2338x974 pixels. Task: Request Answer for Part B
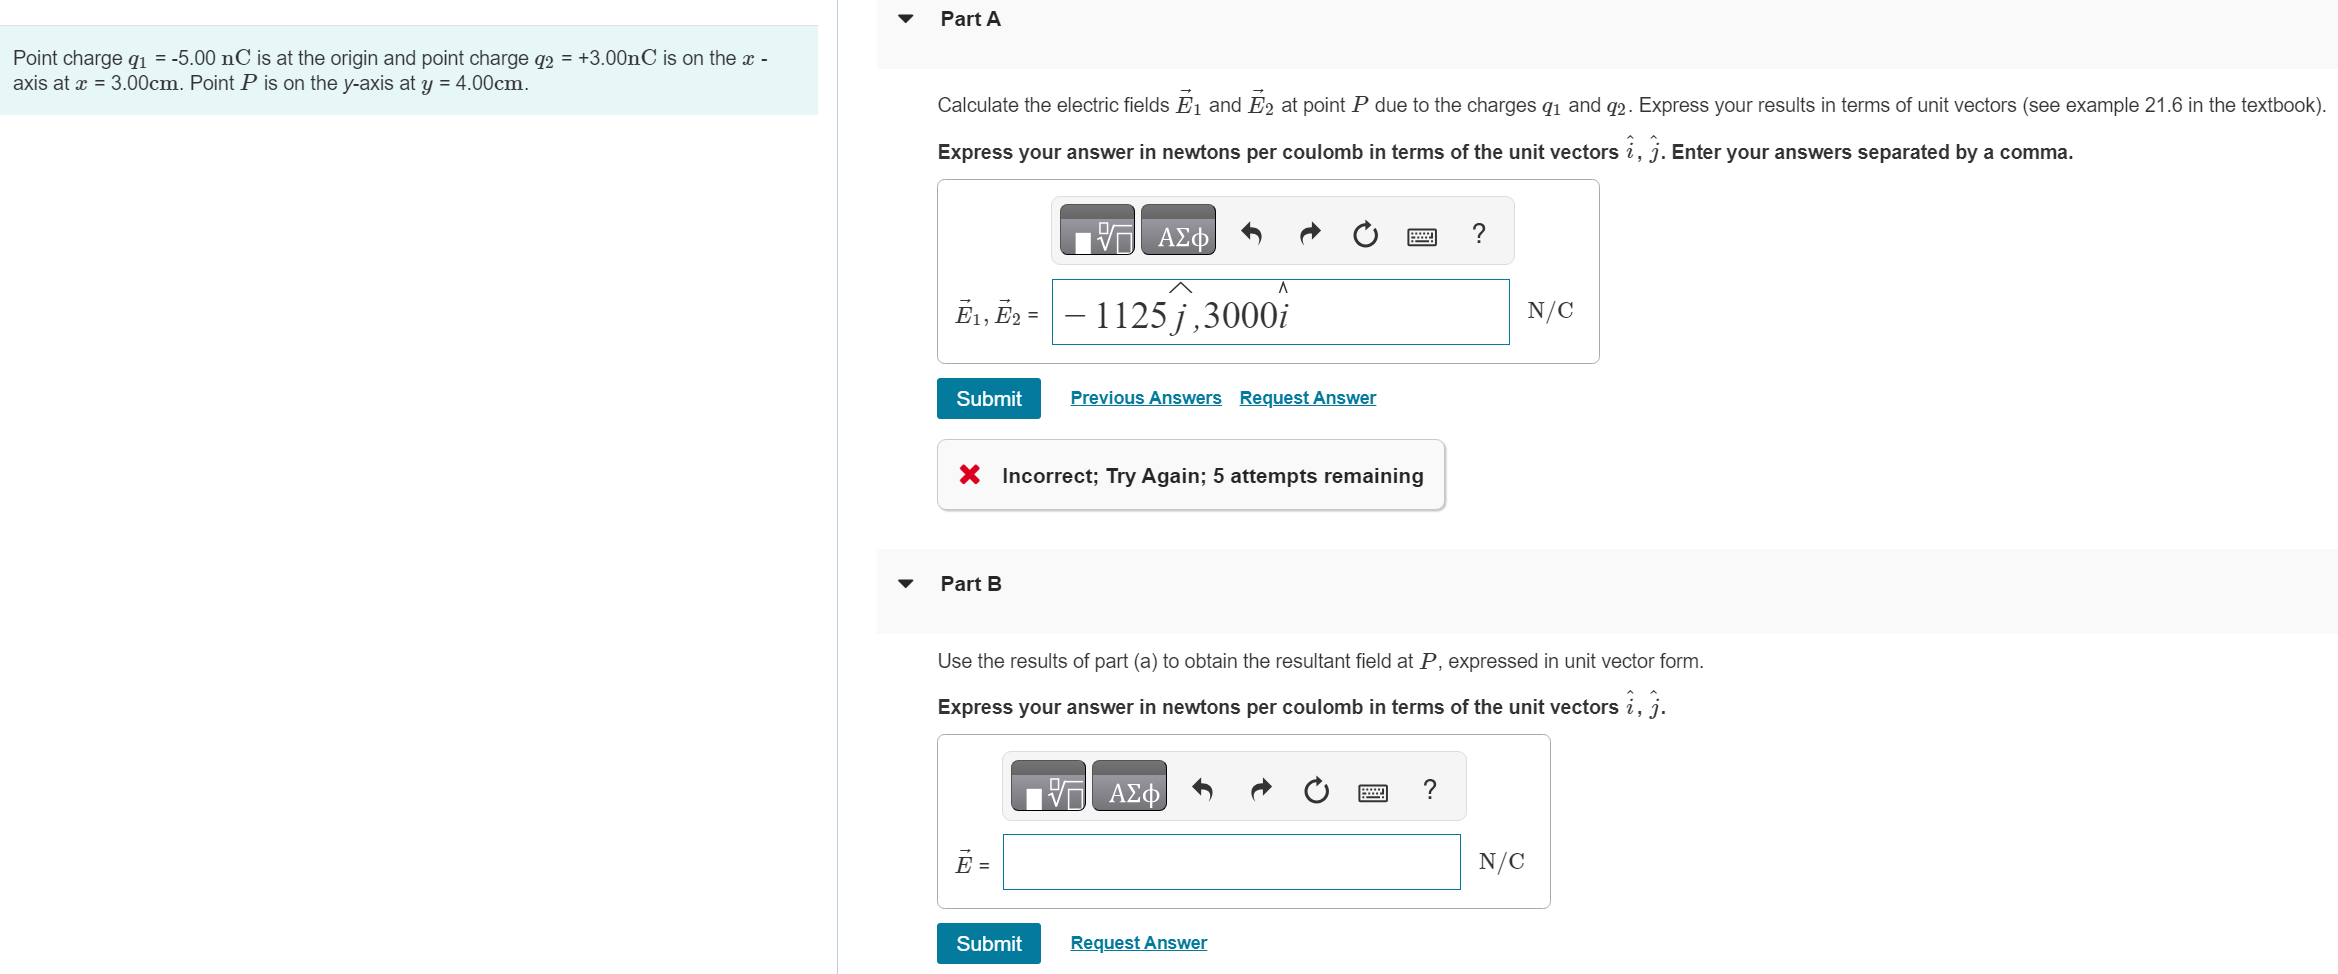point(1139,943)
